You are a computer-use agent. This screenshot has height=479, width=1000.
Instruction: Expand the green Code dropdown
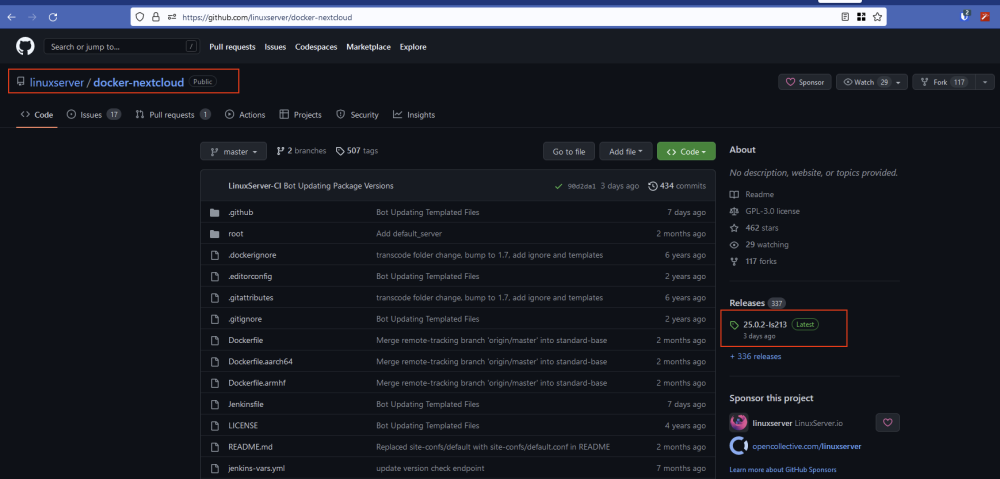(686, 152)
